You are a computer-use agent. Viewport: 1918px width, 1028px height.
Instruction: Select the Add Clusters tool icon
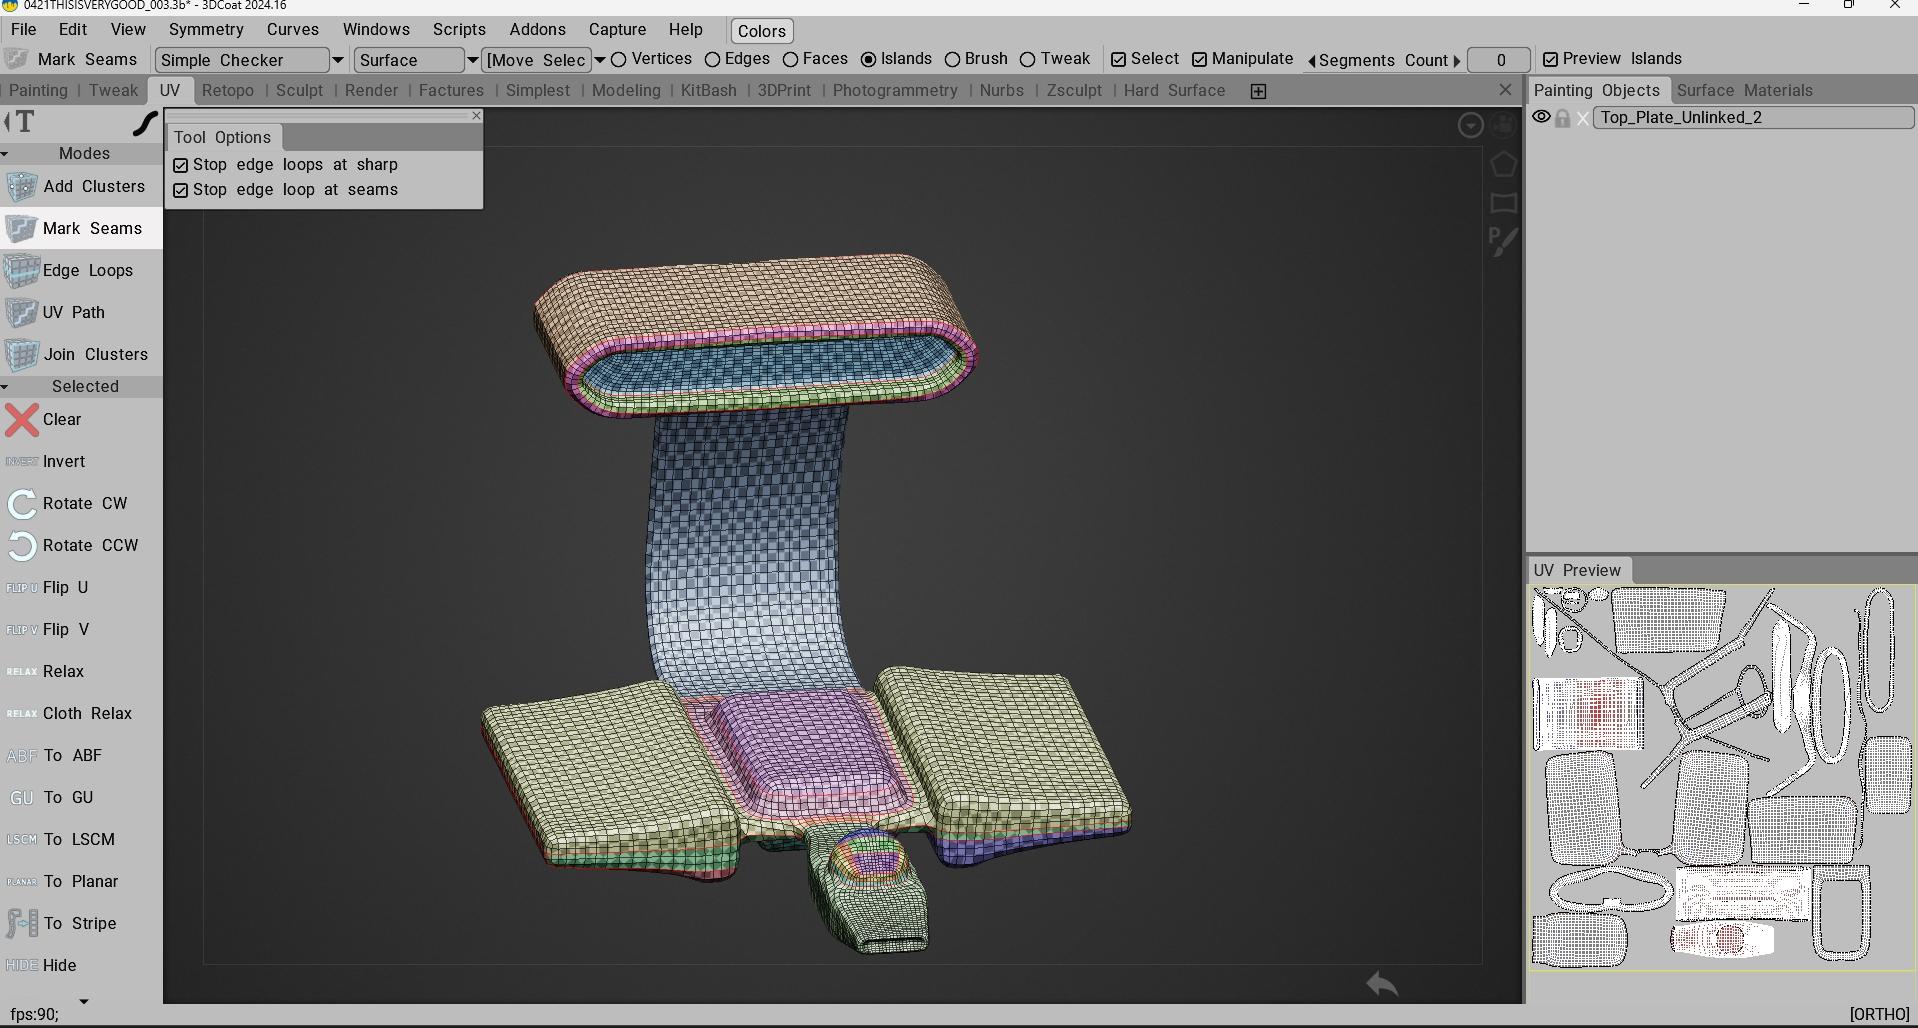[x=21, y=187]
